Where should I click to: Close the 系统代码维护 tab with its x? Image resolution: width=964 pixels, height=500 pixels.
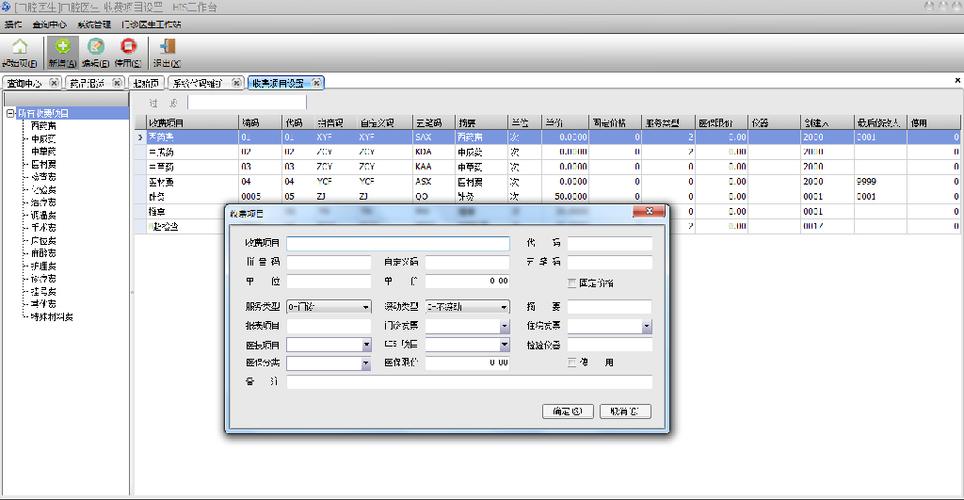pyautogui.click(x=236, y=82)
